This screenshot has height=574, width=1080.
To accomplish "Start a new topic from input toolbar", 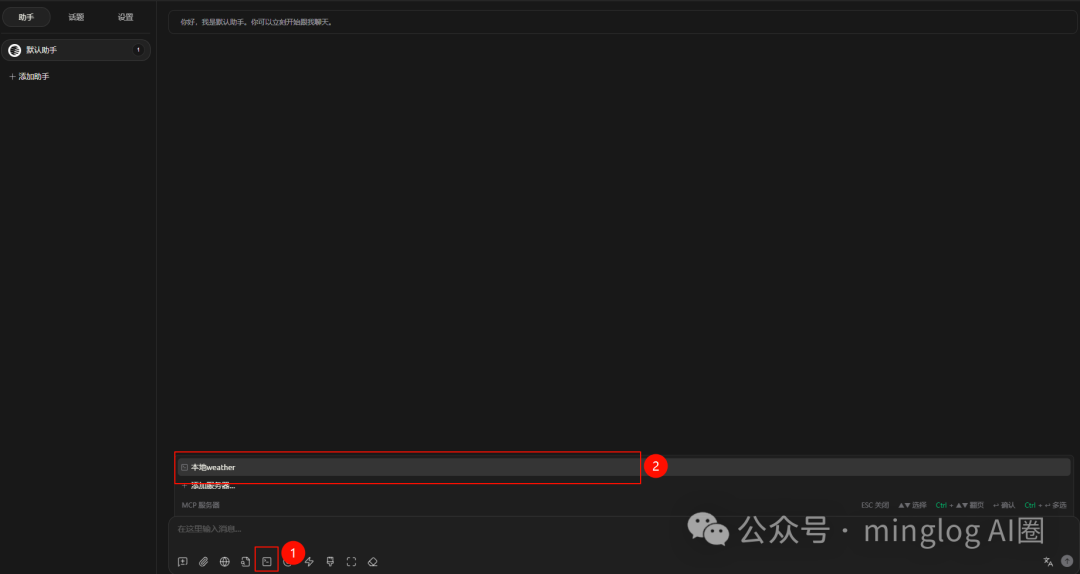I will pos(183,562).
